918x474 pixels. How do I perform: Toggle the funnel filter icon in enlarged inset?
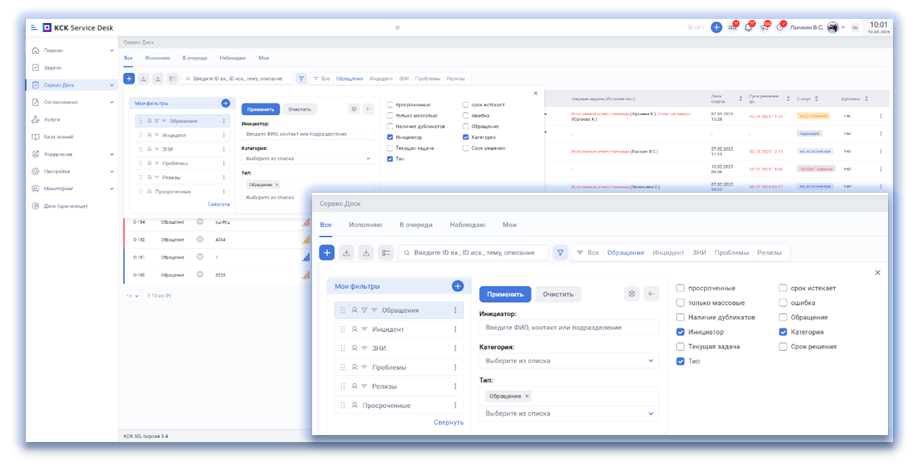[560, 253]
